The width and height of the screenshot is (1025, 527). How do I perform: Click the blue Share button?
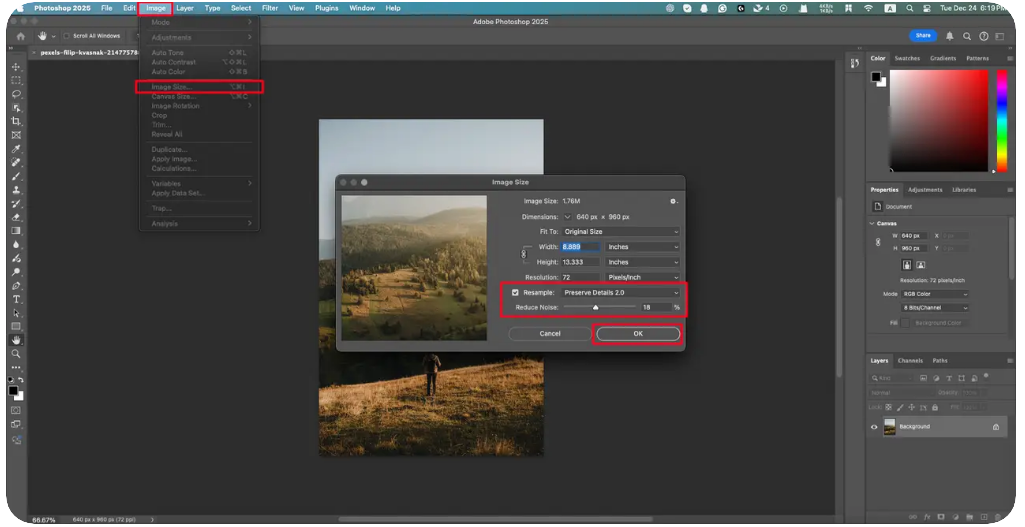[x=923, y=36]
